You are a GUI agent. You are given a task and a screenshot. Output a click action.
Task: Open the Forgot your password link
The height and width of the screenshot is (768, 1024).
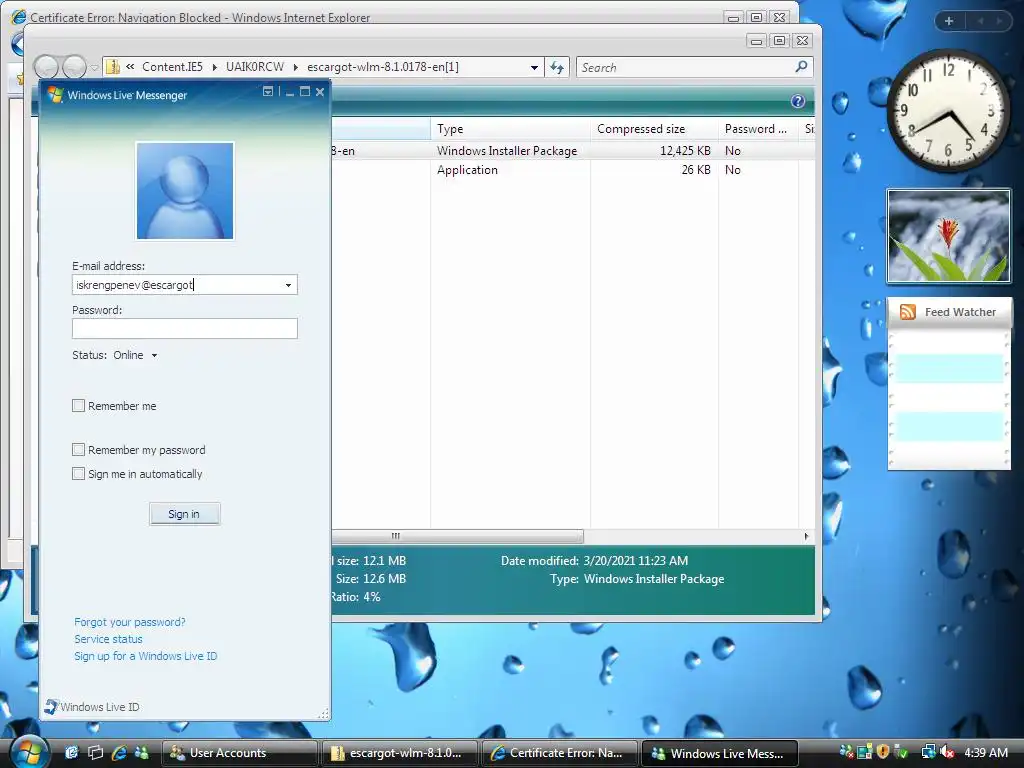click(x=129, y=622)
